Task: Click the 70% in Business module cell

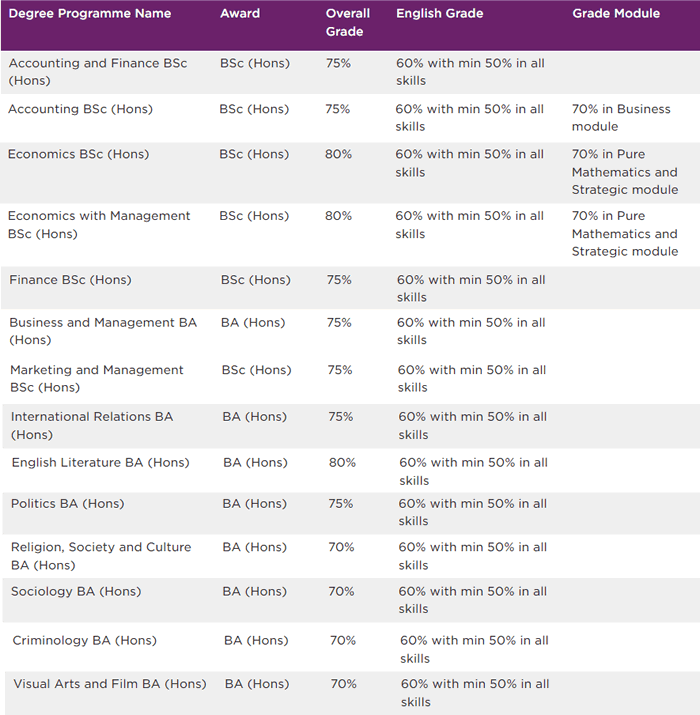Action: pos(621,118)
